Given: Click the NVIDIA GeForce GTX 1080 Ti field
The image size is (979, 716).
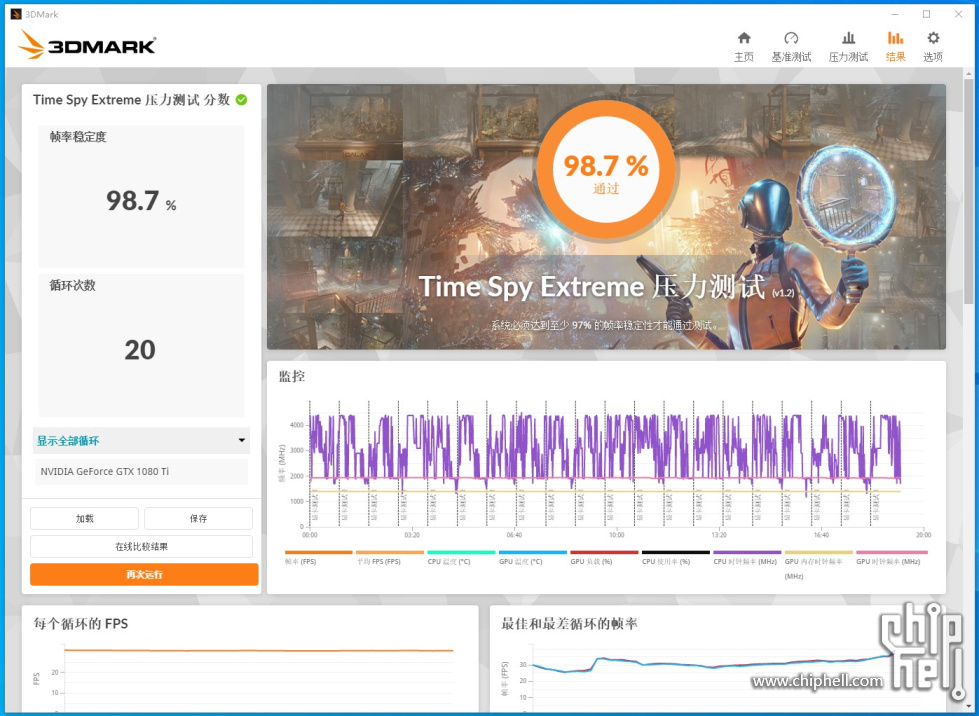Looking at the screenshot, I should (141, 471).
